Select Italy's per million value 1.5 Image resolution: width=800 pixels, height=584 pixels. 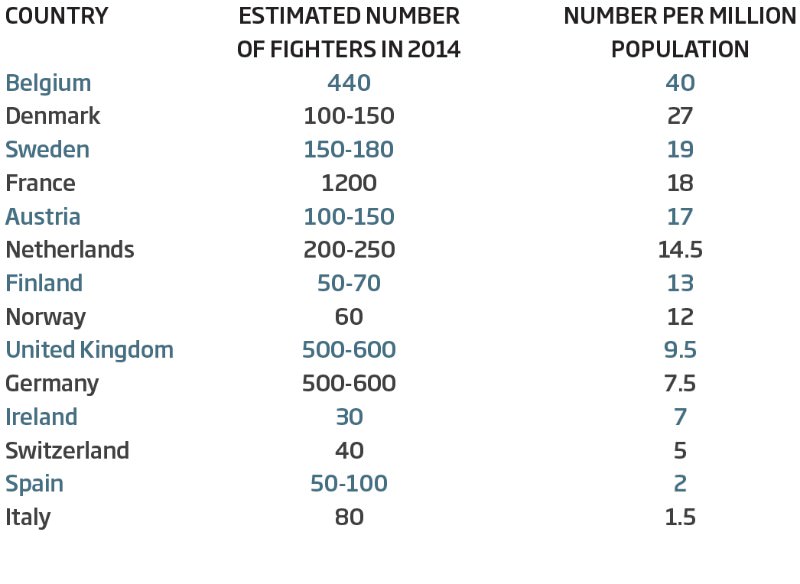(x=680, y=517)
